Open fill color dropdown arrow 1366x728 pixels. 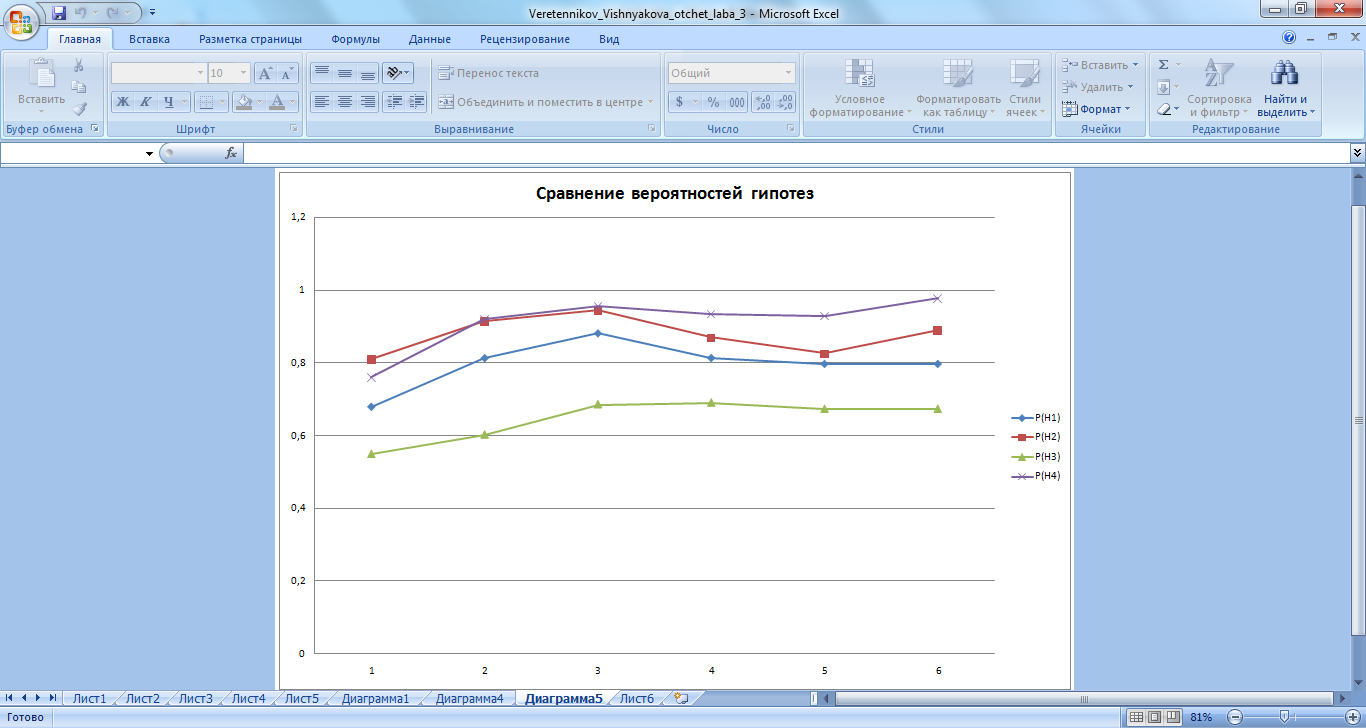259,101
